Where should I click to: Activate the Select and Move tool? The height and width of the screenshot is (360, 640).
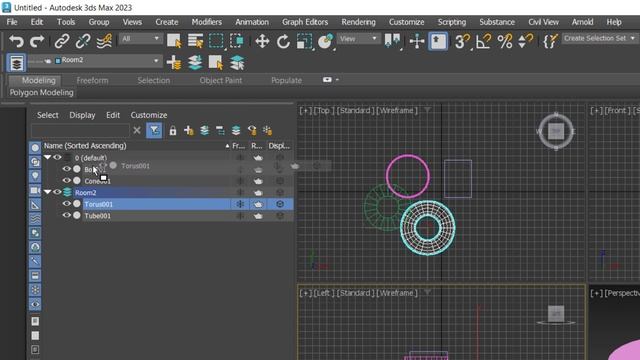pos(262,41)
